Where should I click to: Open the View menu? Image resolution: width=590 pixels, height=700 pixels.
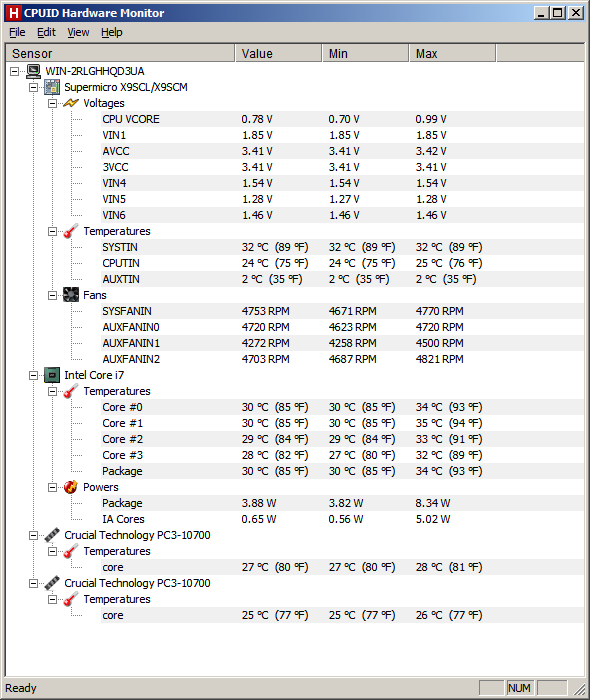tap(78, 32)
